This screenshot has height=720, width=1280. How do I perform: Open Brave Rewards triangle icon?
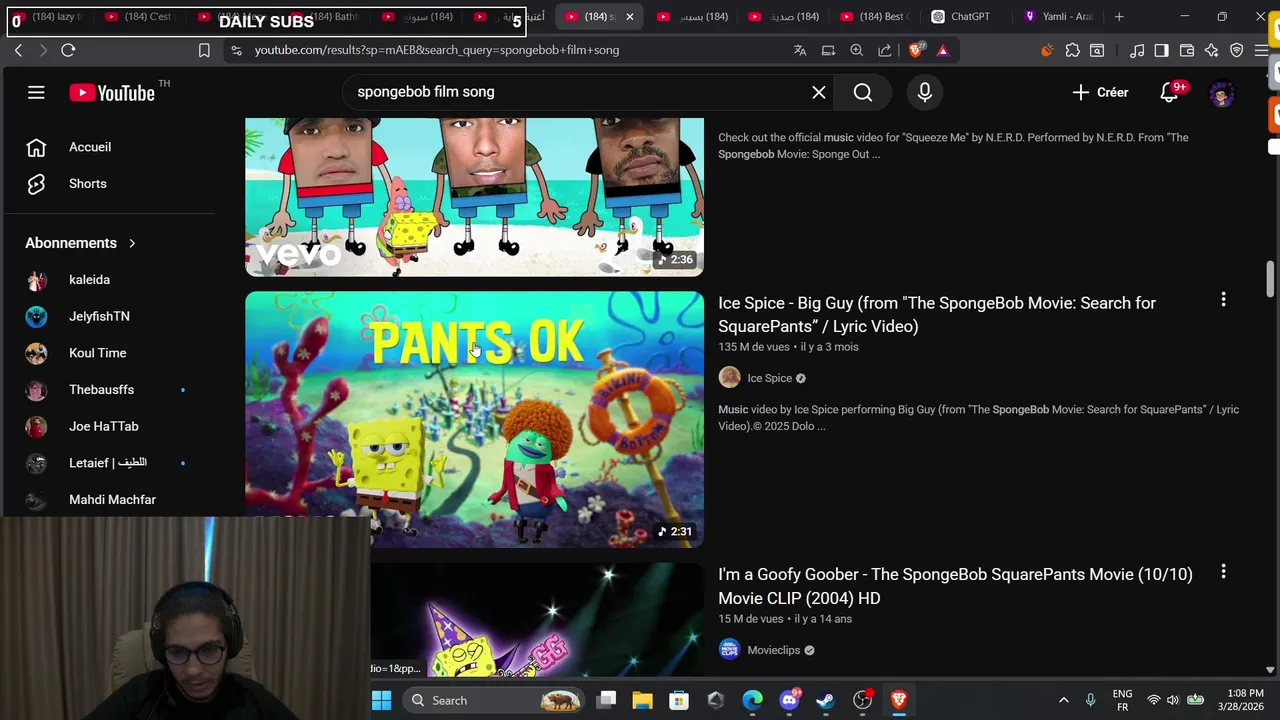coord(942,50)
